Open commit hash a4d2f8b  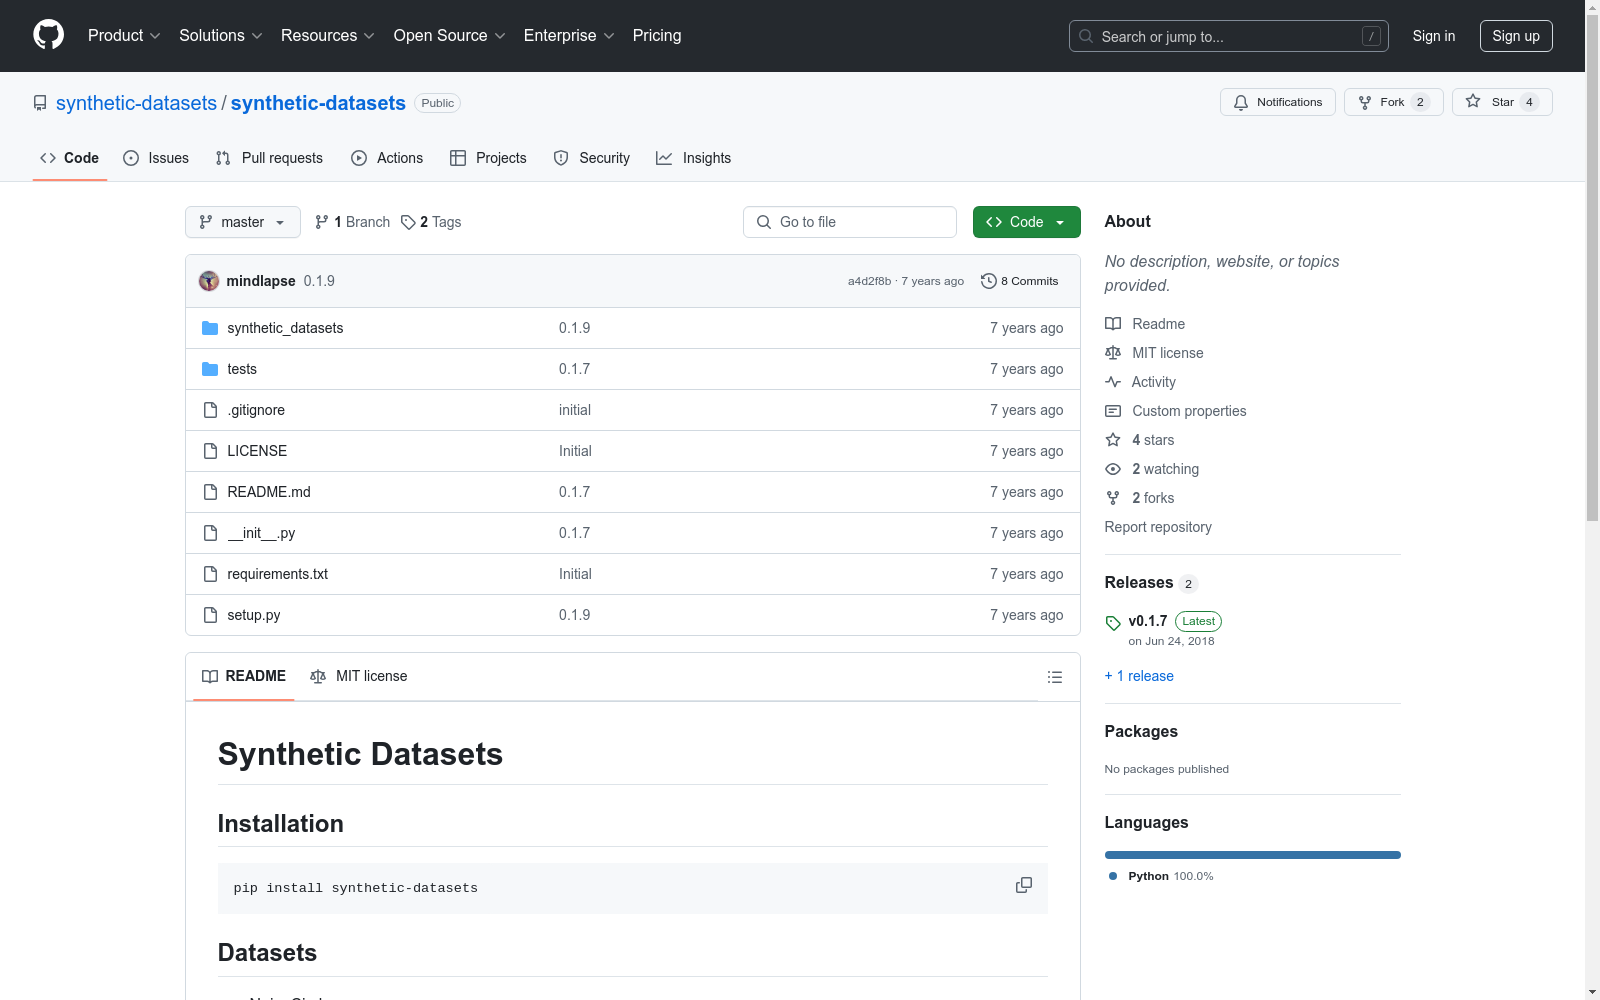(x=869, y=281)
